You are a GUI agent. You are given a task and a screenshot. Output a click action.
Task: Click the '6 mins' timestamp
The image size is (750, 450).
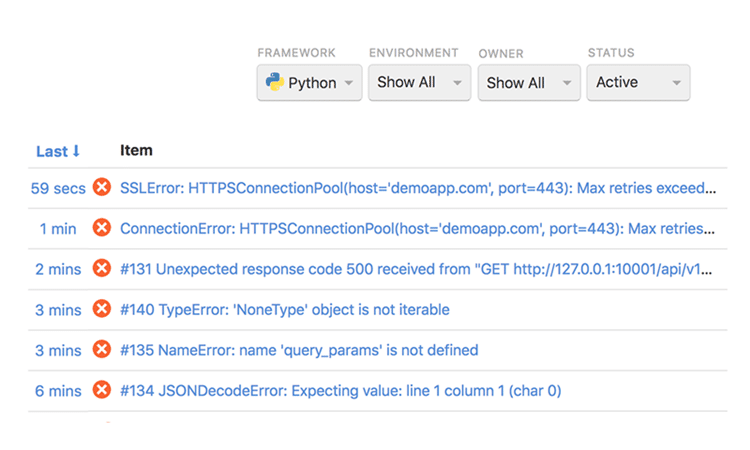pos(58,392)
